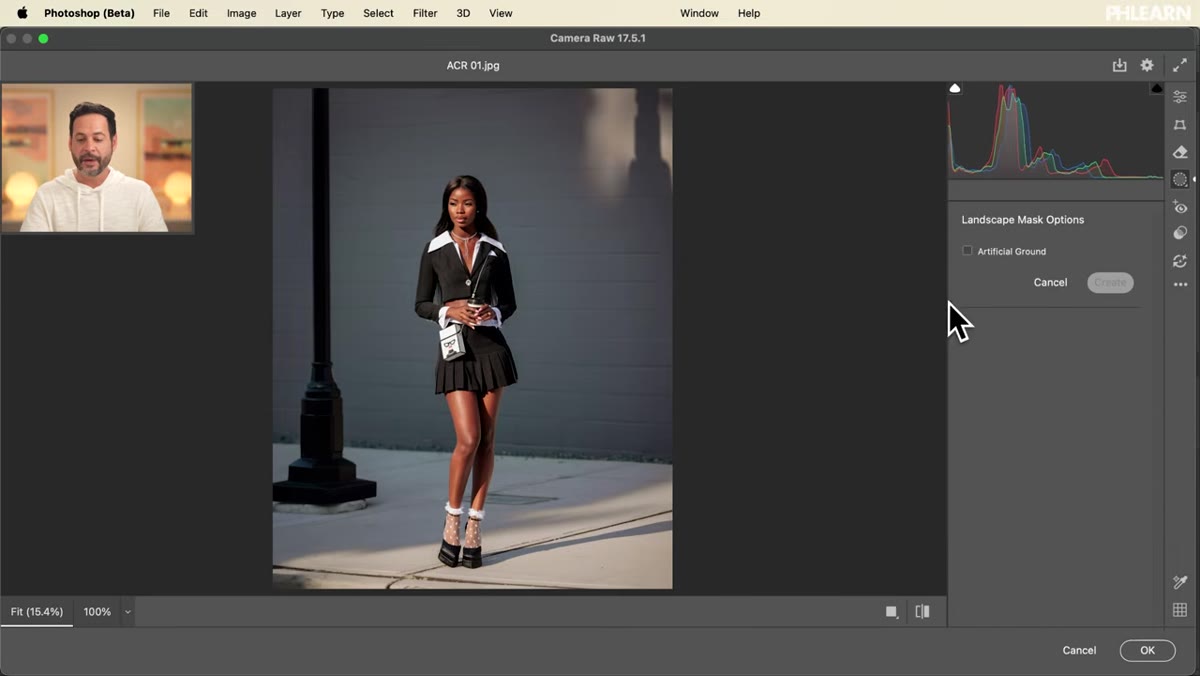Open Camera Raw settings gear

(1147, 65)
